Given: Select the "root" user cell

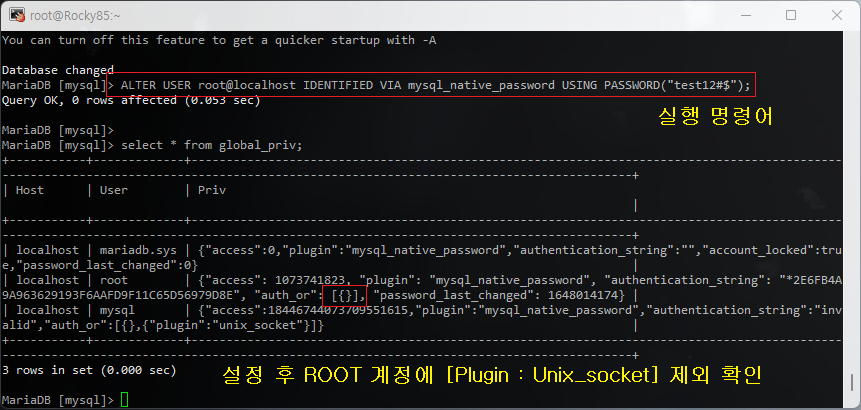Looking at the screenshot, I should coord(114,280).
